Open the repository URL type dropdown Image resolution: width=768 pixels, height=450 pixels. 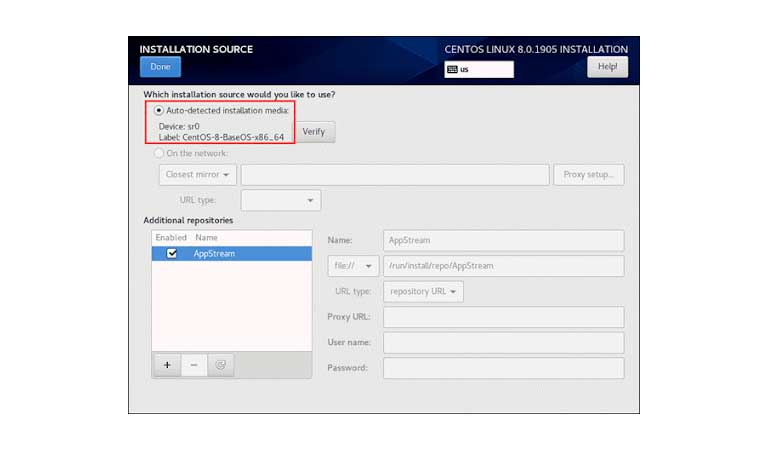click(x=423, y=291)
